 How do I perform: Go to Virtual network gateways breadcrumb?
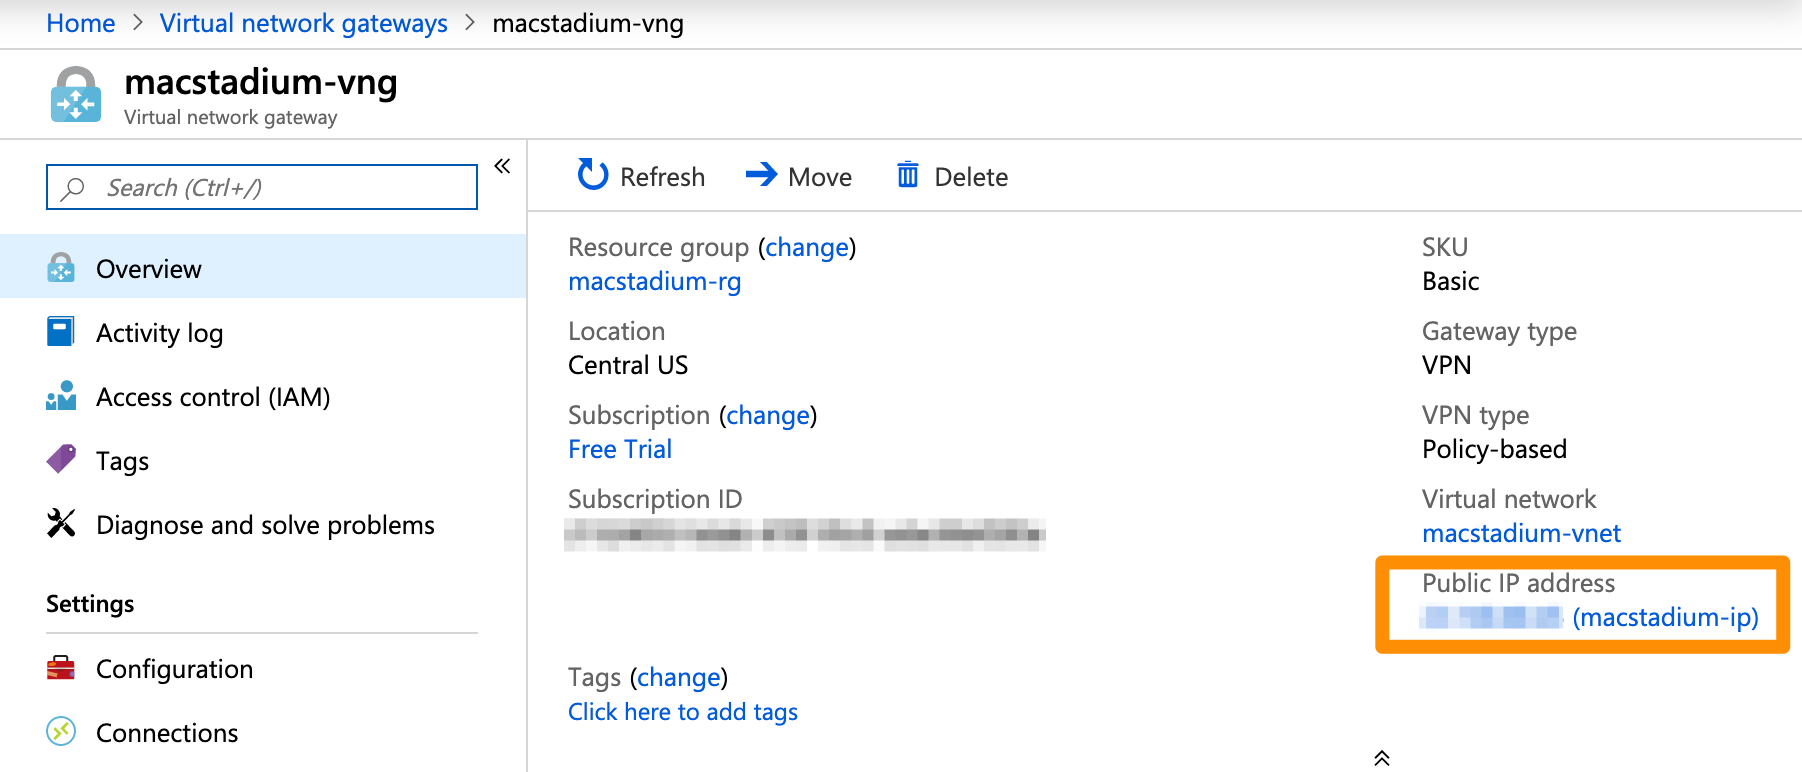pyautogui.click(x=303, y=23)
